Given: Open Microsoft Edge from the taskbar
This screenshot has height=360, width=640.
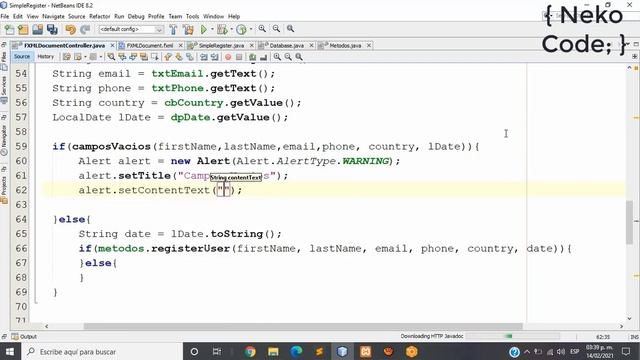Looking at the screenshot, I should 296,351.
